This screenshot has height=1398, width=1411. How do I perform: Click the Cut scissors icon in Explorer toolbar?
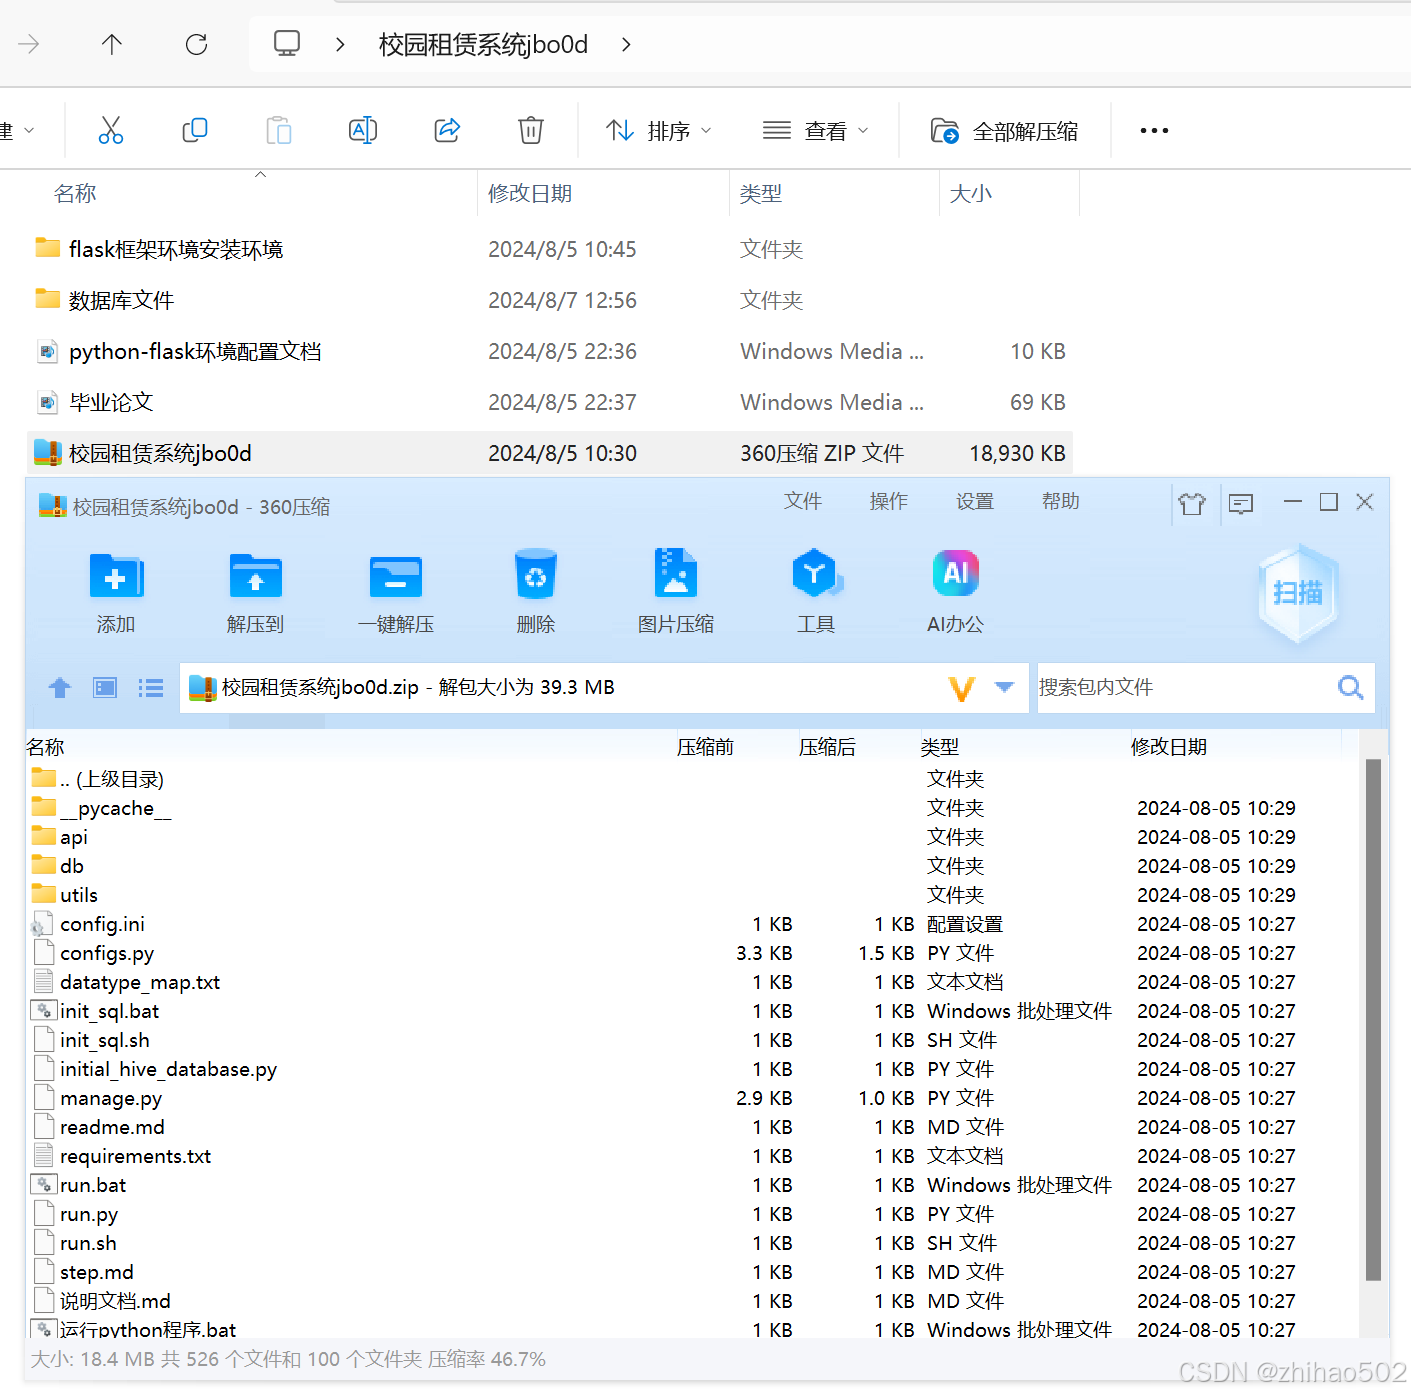pos(111,130)
